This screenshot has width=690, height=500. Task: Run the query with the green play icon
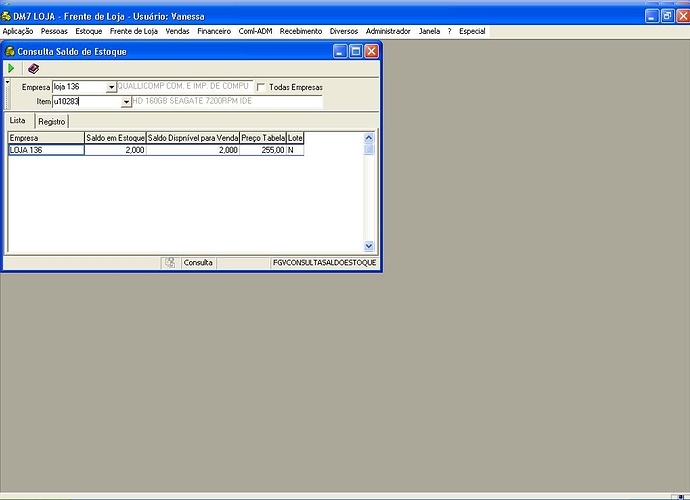pyautogui.click(x=11, y=68)
